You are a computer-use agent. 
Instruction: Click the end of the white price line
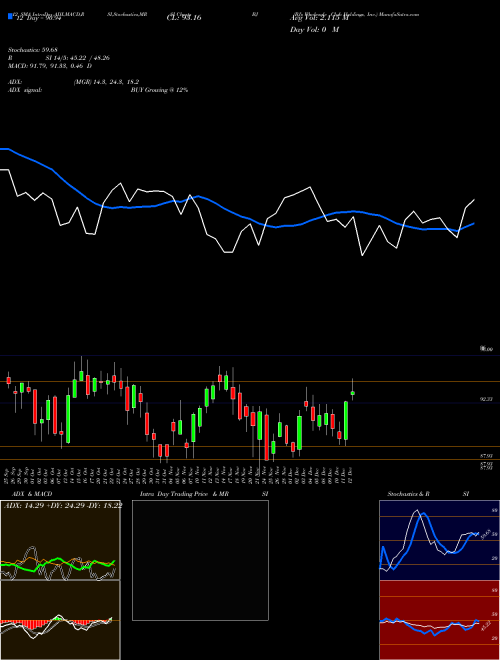coord(474,200)
